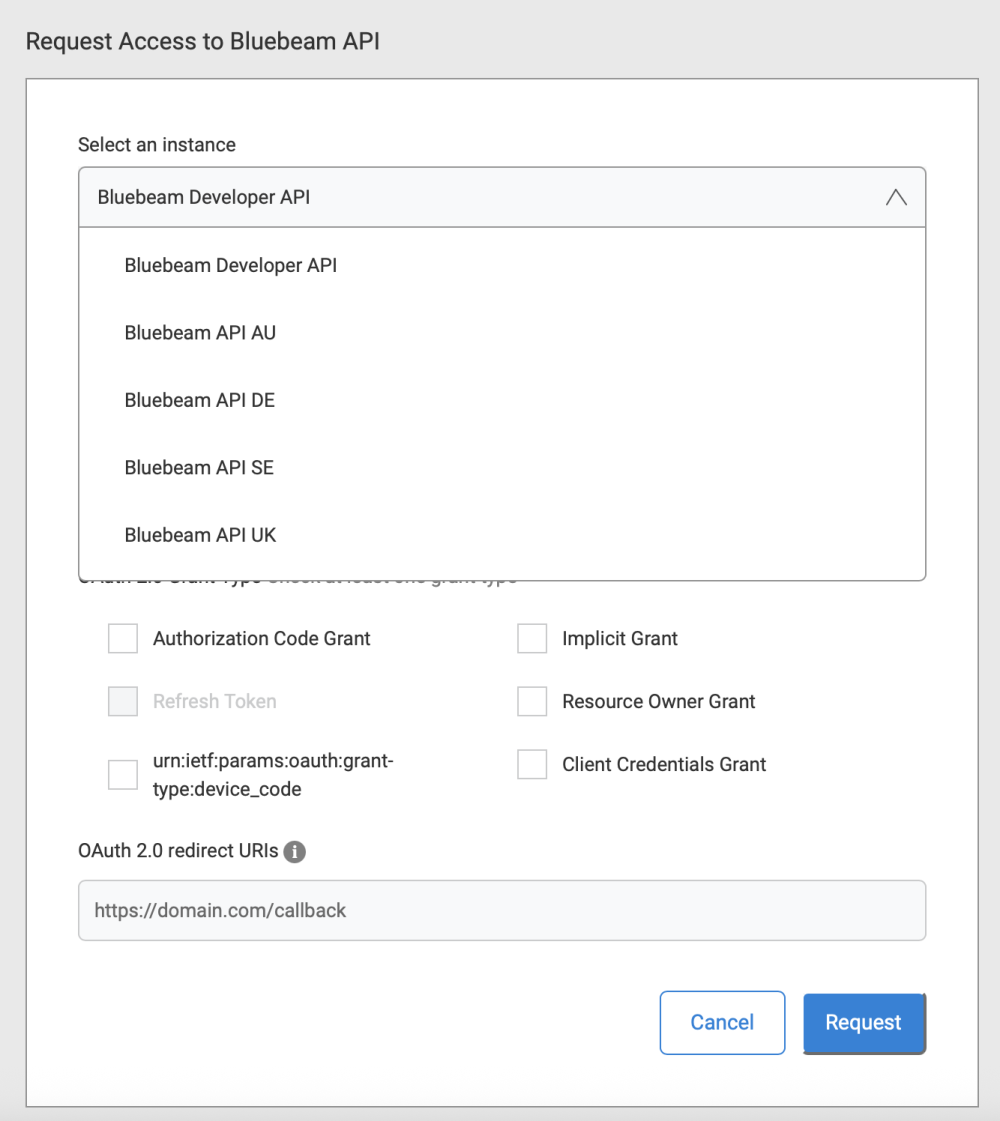Image resolution: width=1000 pixels, height=1121 pixels.
Task: Pick Bluebeam API UK instance
Action: point(502,535)
